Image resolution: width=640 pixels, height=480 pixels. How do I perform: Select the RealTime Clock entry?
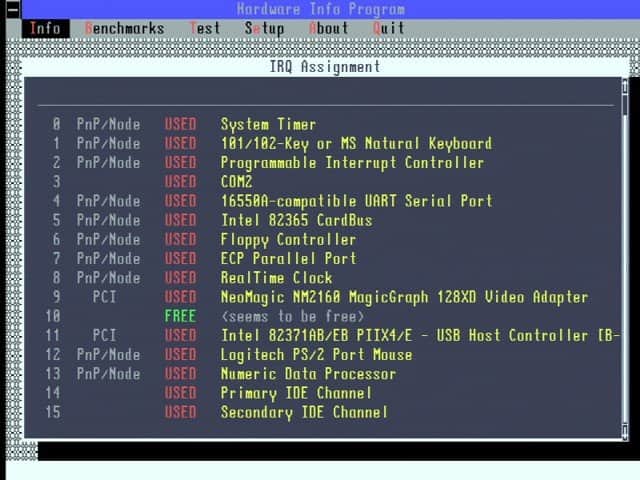coord(276,278)
